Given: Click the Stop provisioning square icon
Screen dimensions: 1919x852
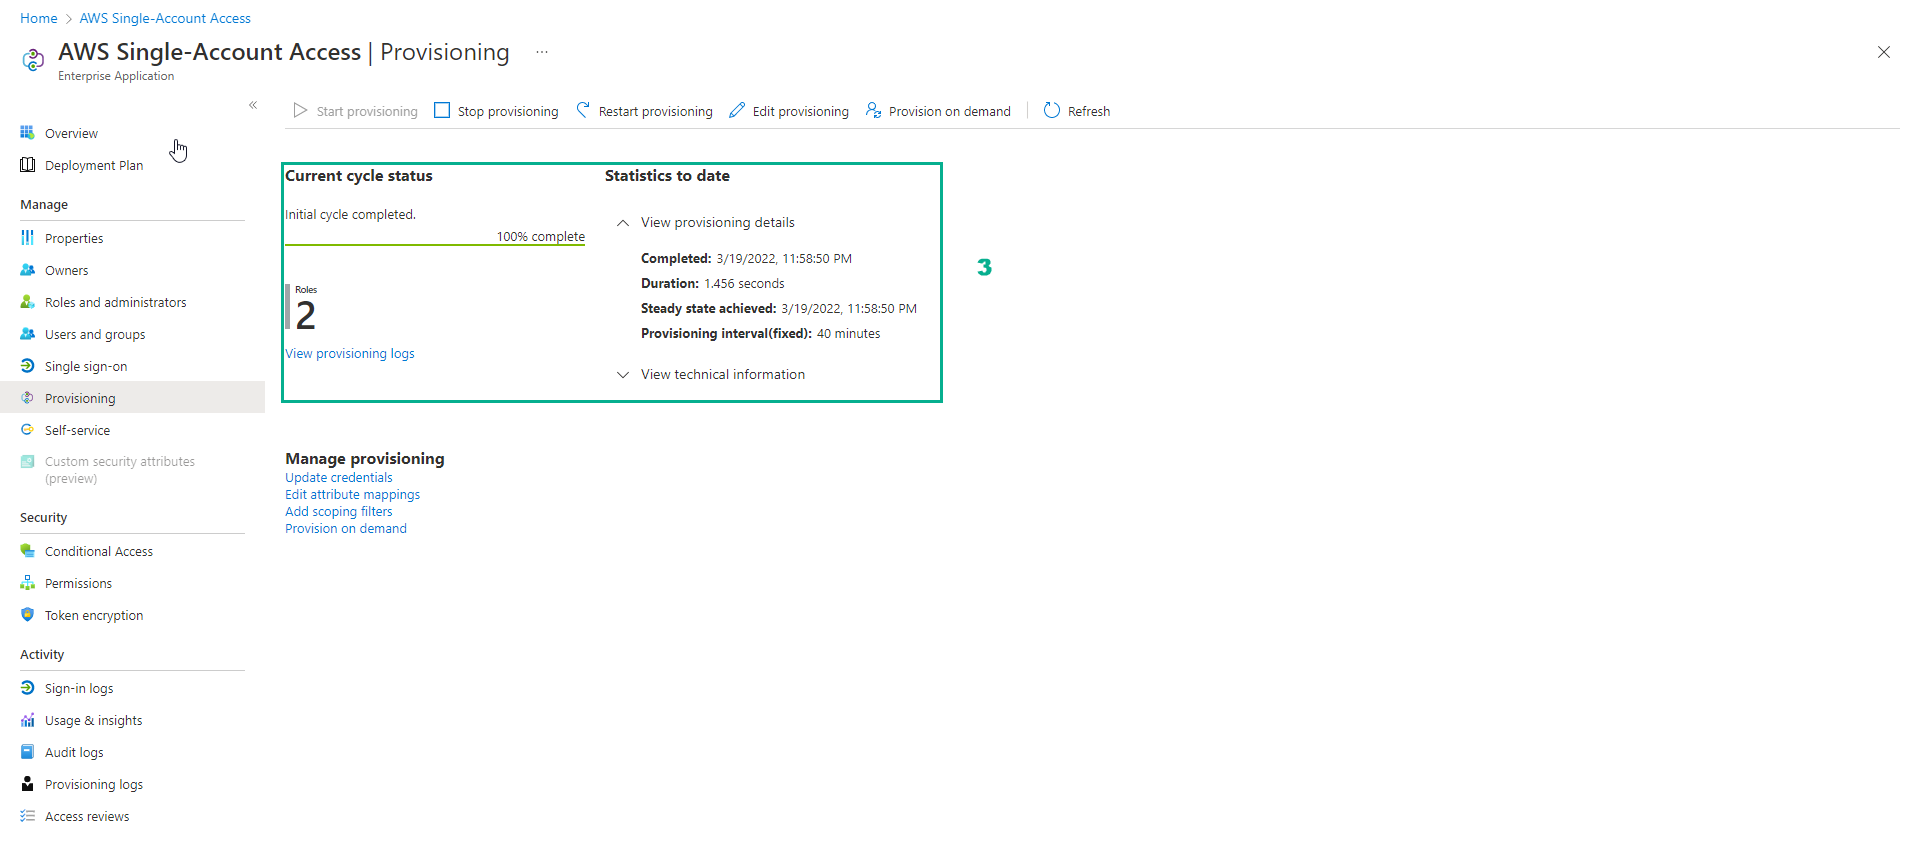Looking at the screenshot, I should coord(442,110).
